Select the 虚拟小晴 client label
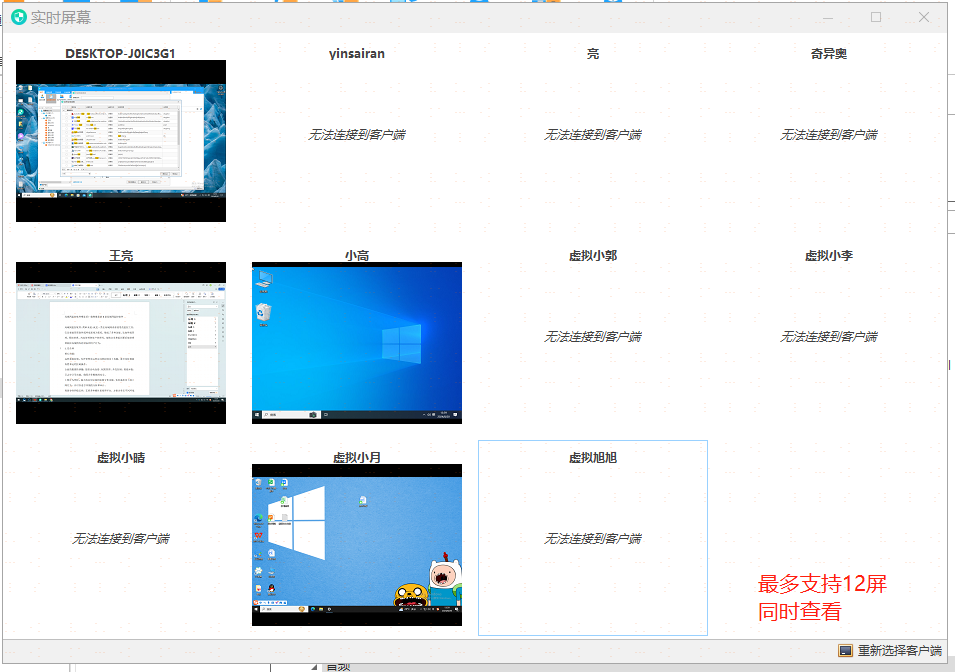 point(121,458)
